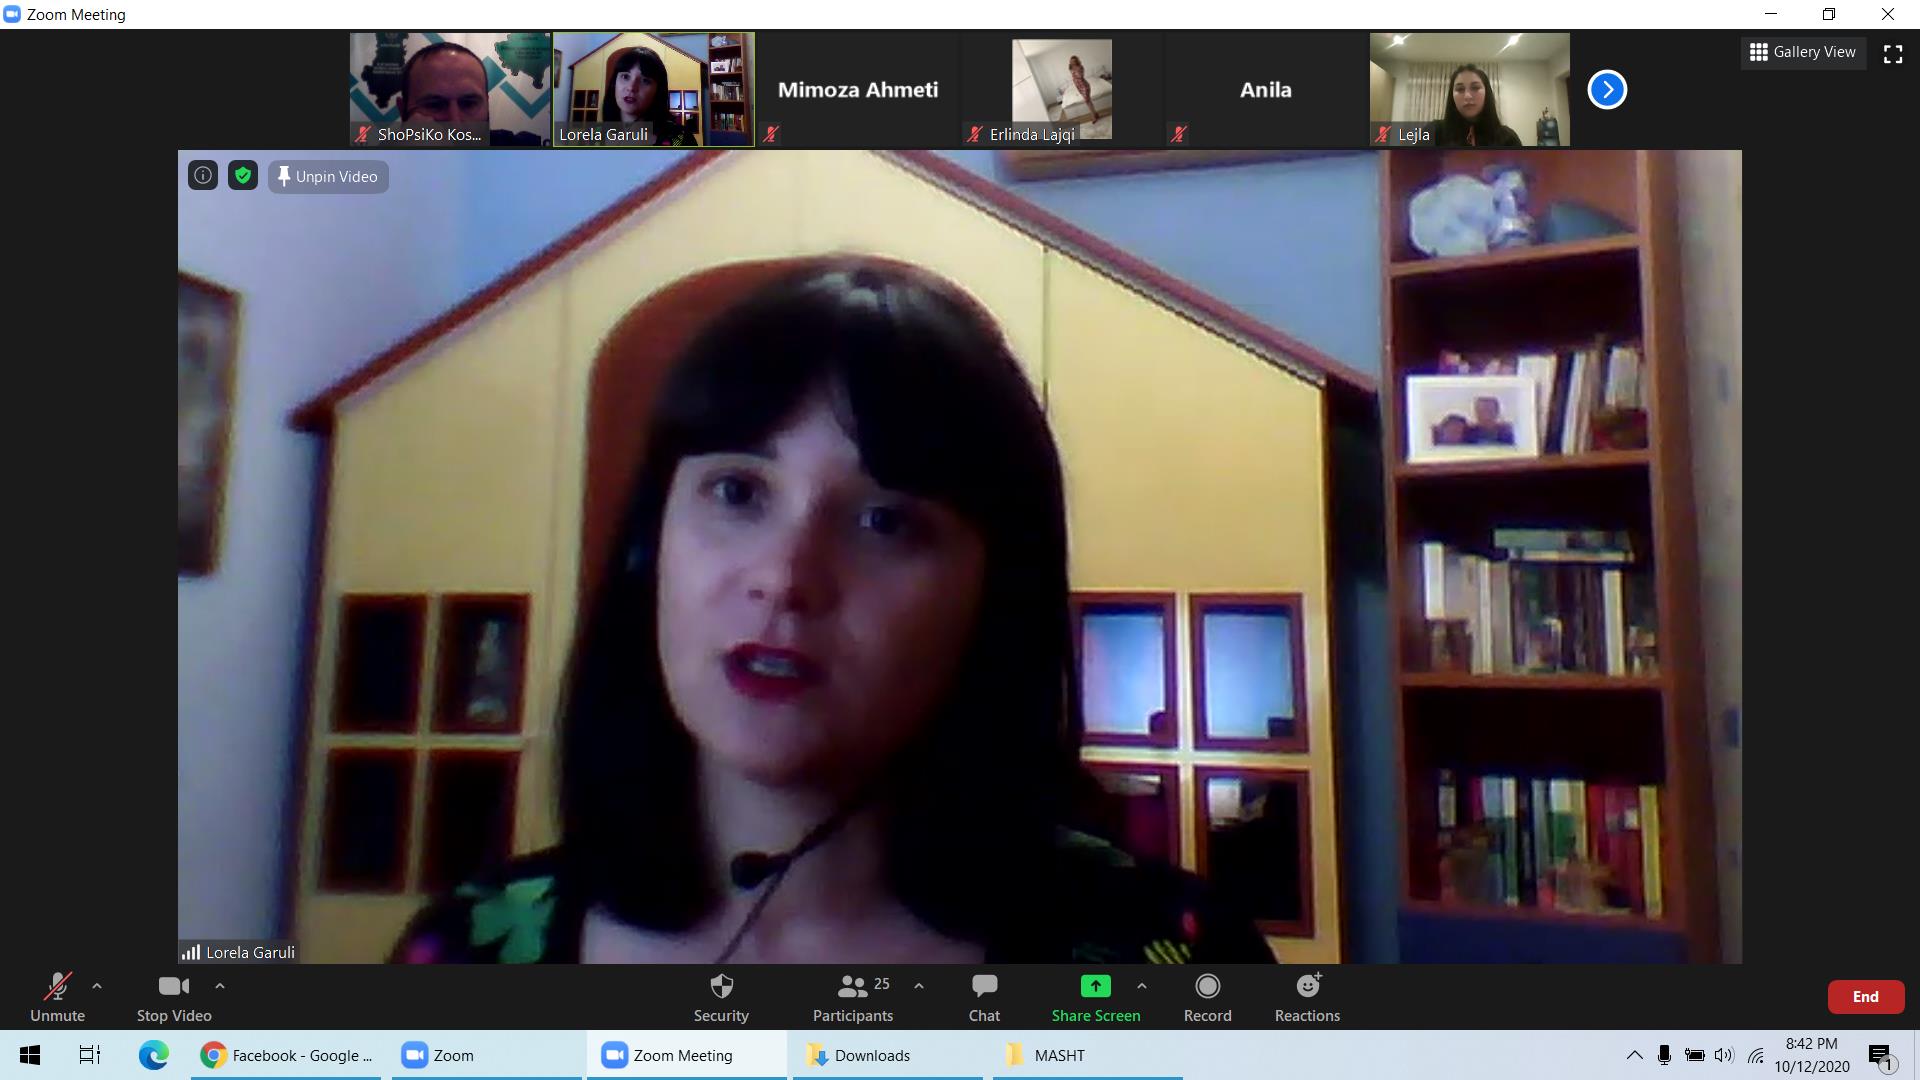The image size is (1920, 1080).
Task: Switch to Zoom Meeting taskbar item
Action: pyautogui.click(x=687, y=1055)
